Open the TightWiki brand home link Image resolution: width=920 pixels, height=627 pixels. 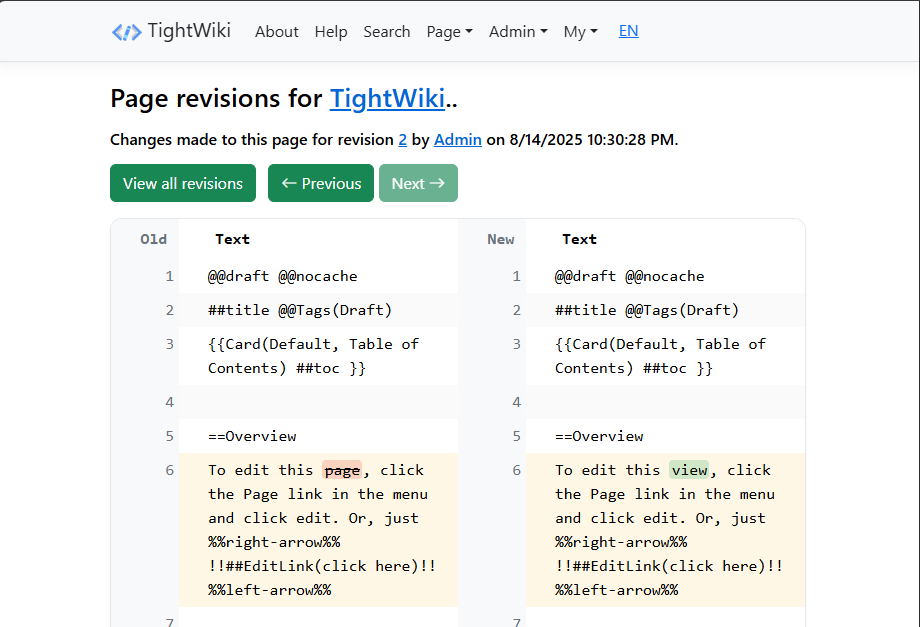click(171, 31)
